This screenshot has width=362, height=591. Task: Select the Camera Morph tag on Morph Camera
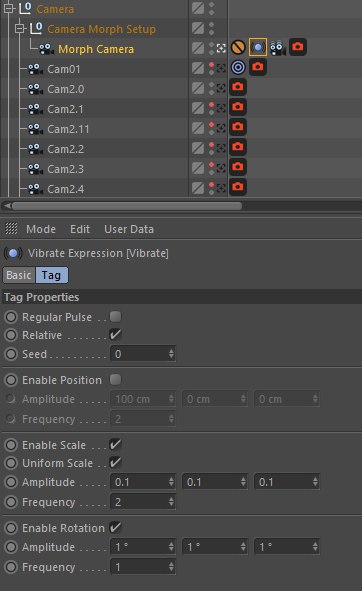tap(278, 48)
